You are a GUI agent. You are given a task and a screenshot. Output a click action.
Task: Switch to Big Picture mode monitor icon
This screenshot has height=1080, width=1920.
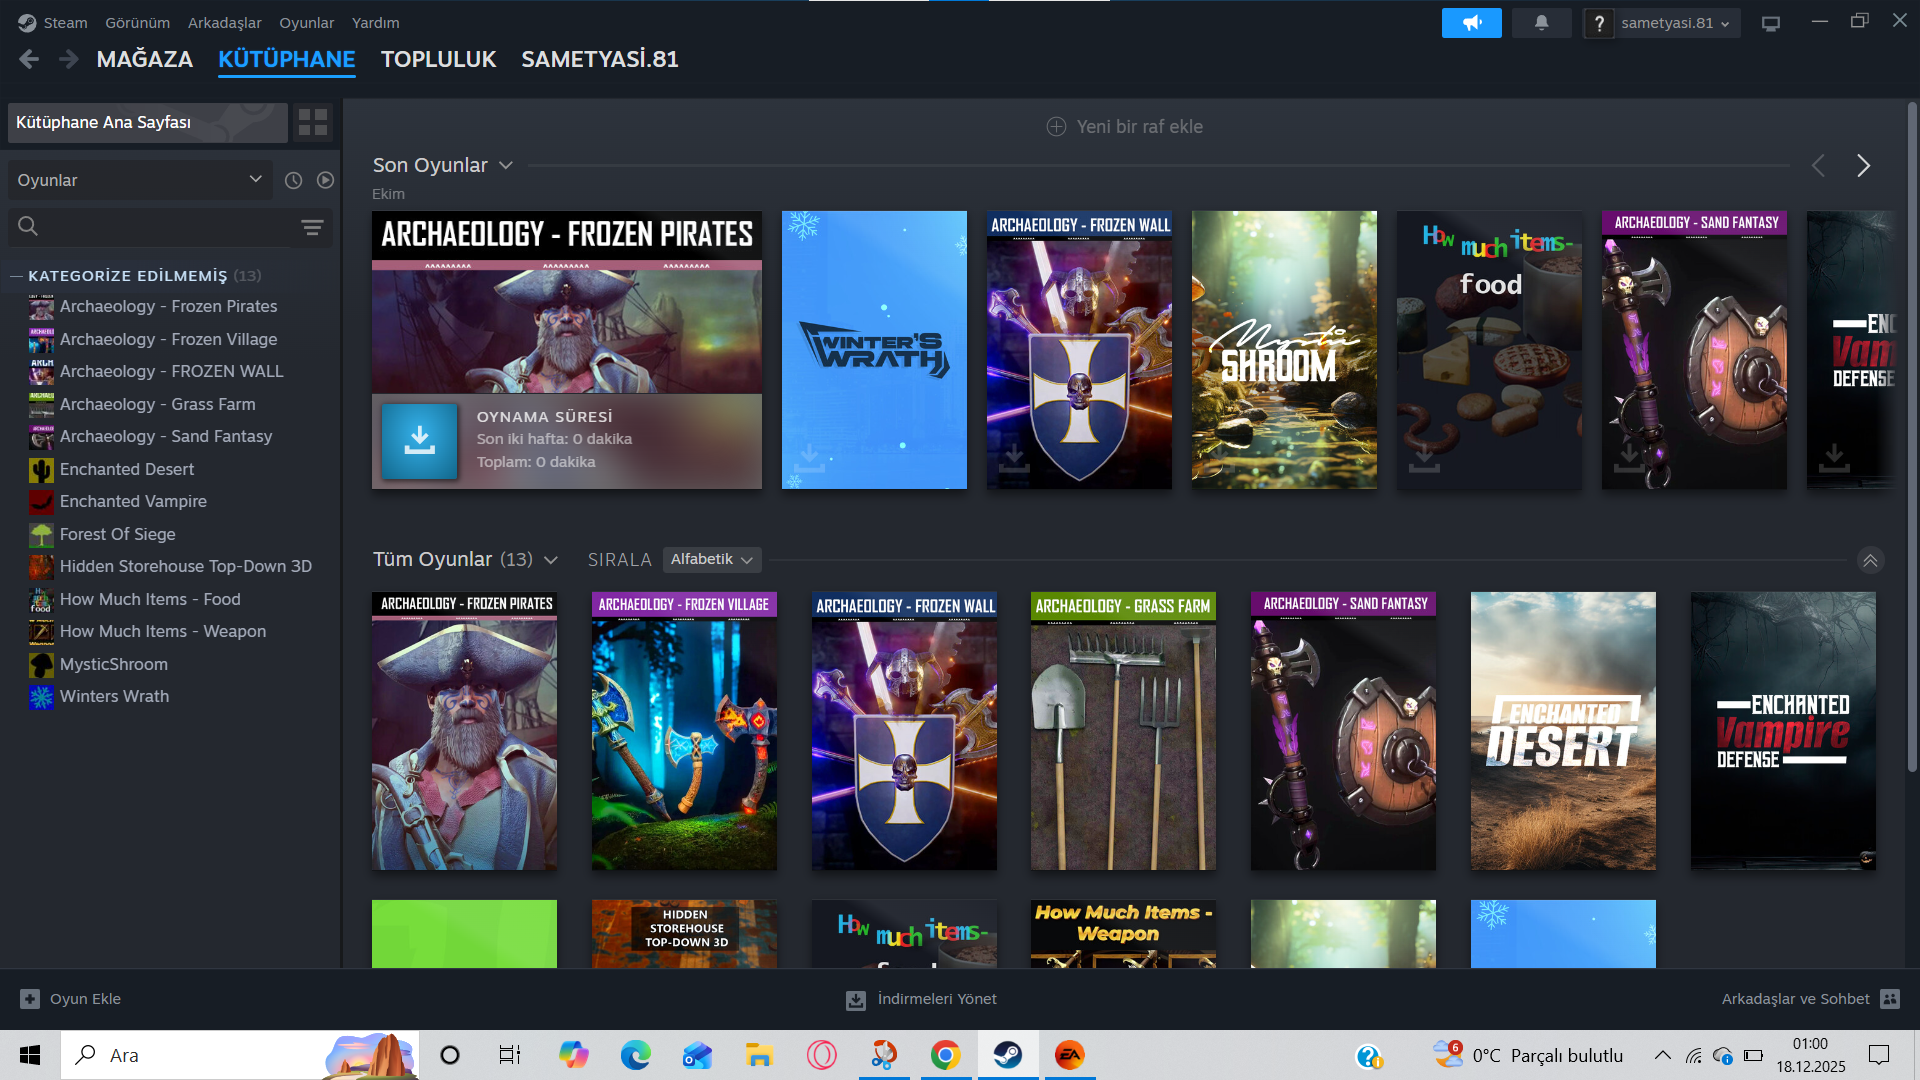tap(1771, 23)
